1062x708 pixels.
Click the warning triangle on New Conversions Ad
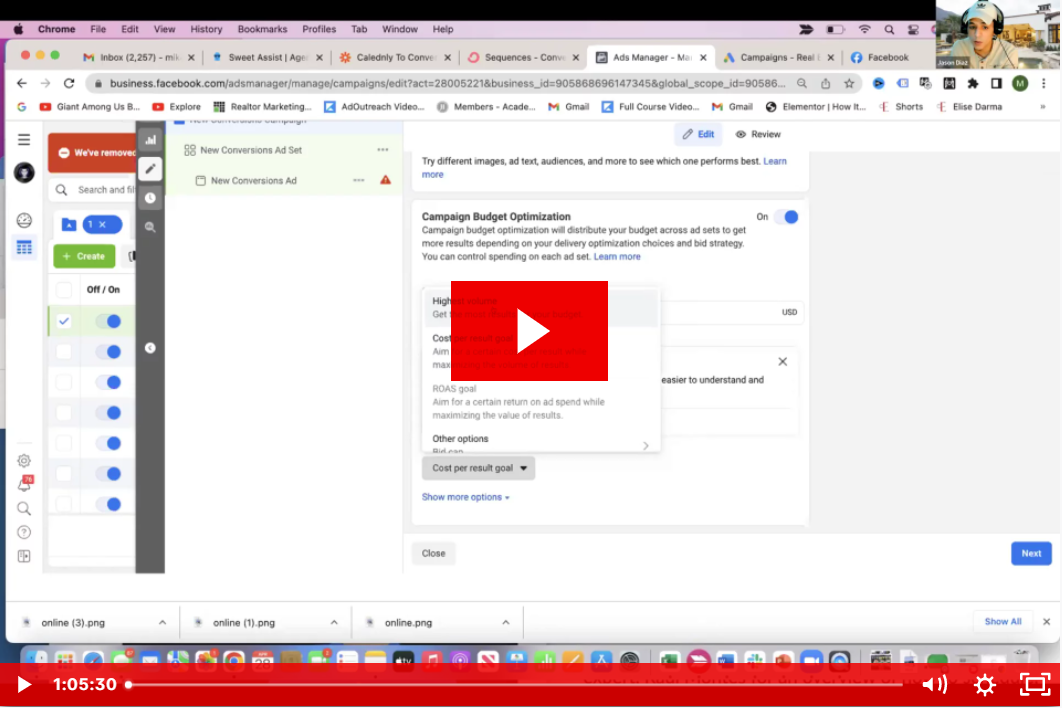(385, 181)
